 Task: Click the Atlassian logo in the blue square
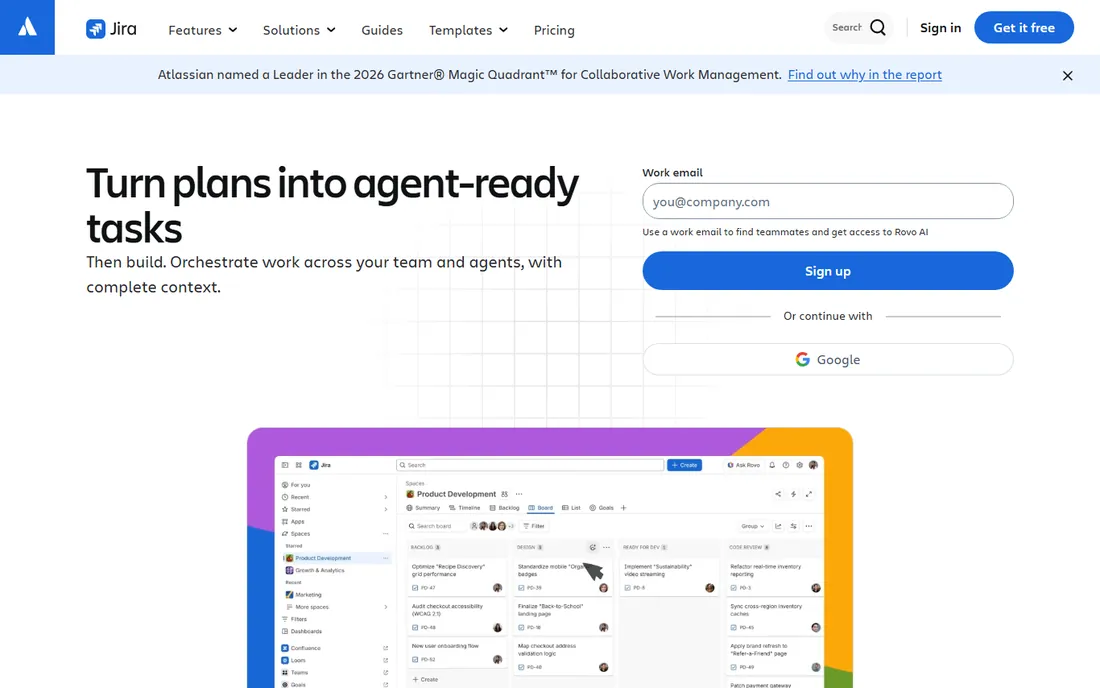[x=27, y=27]
